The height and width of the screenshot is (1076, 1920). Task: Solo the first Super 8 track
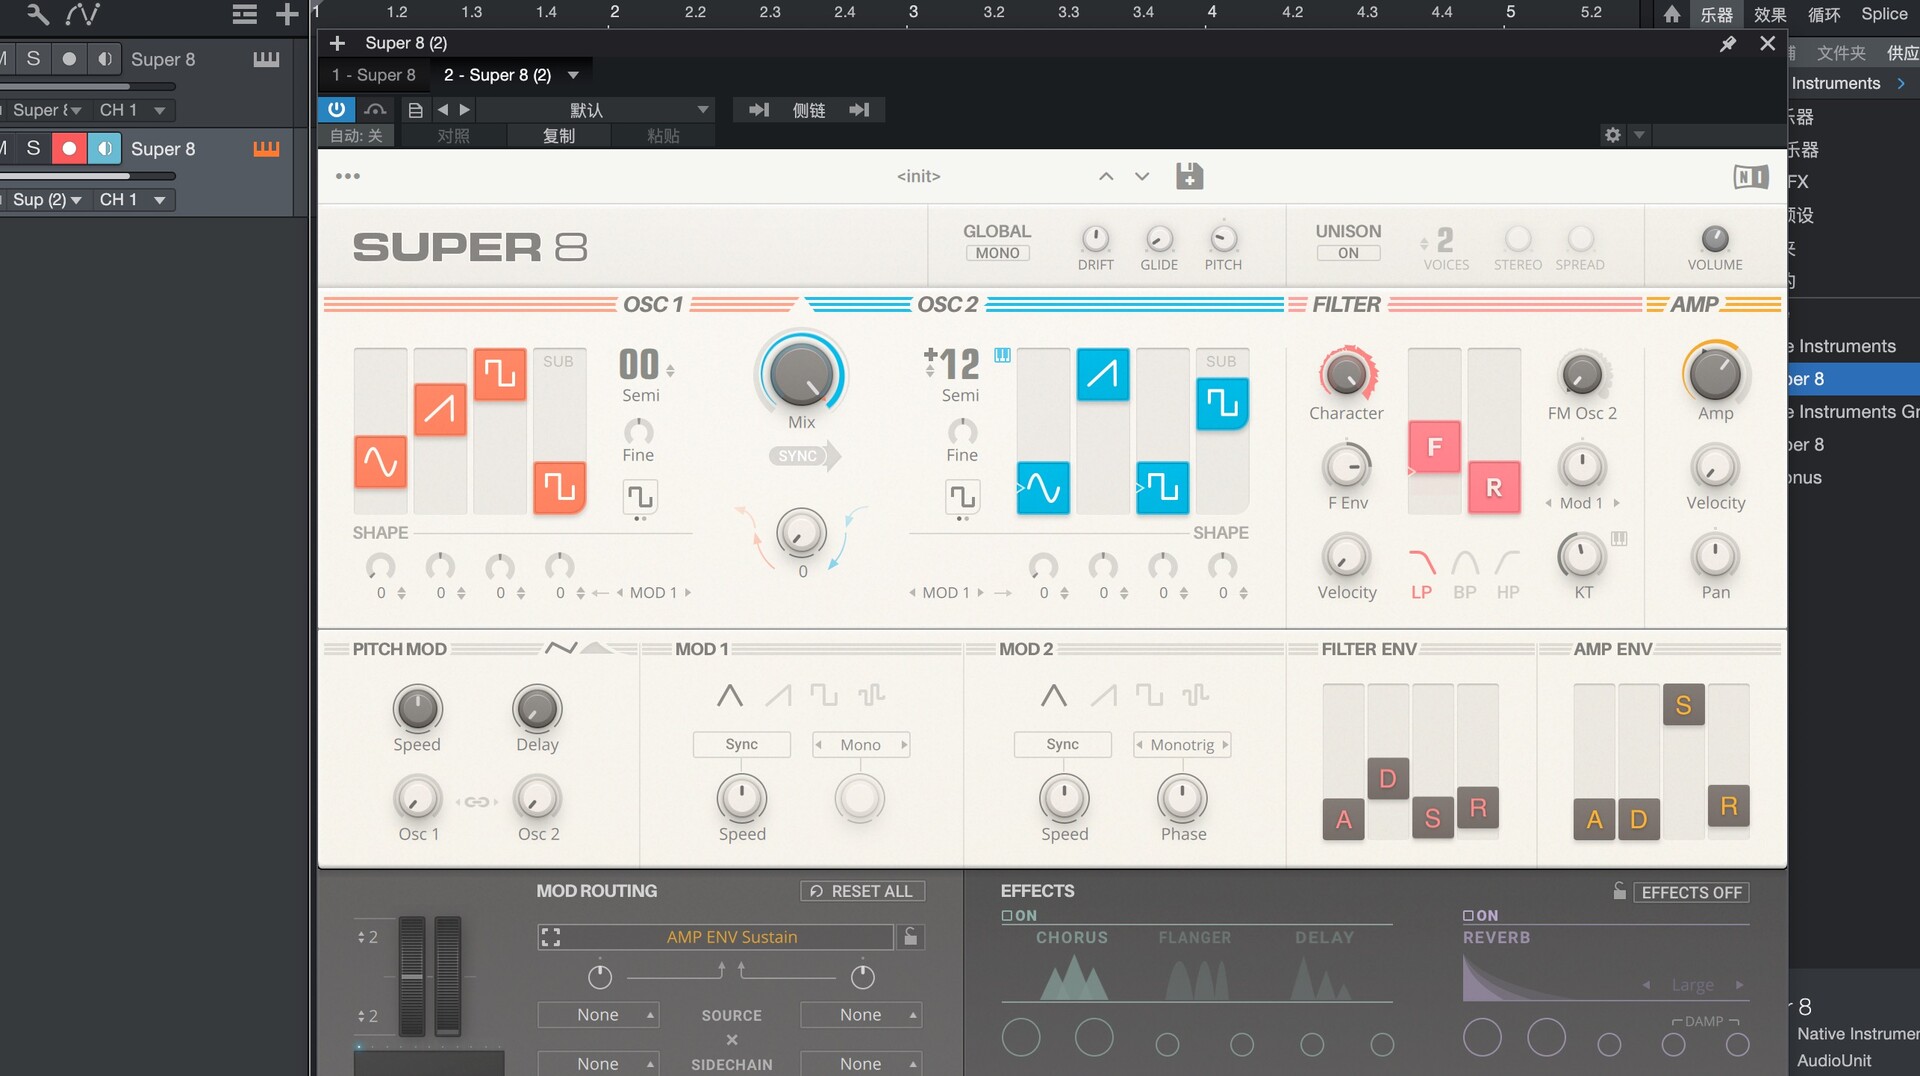click(33, 59)
